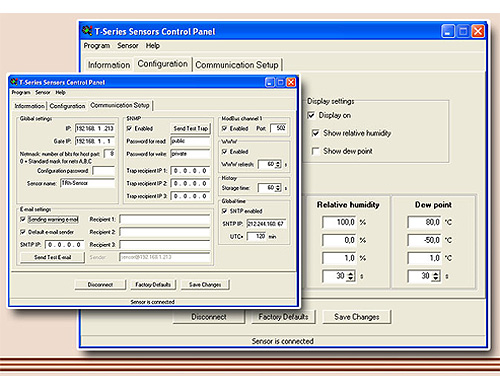
Task: Select Communication Setup tab in back window
Action: 237,65
